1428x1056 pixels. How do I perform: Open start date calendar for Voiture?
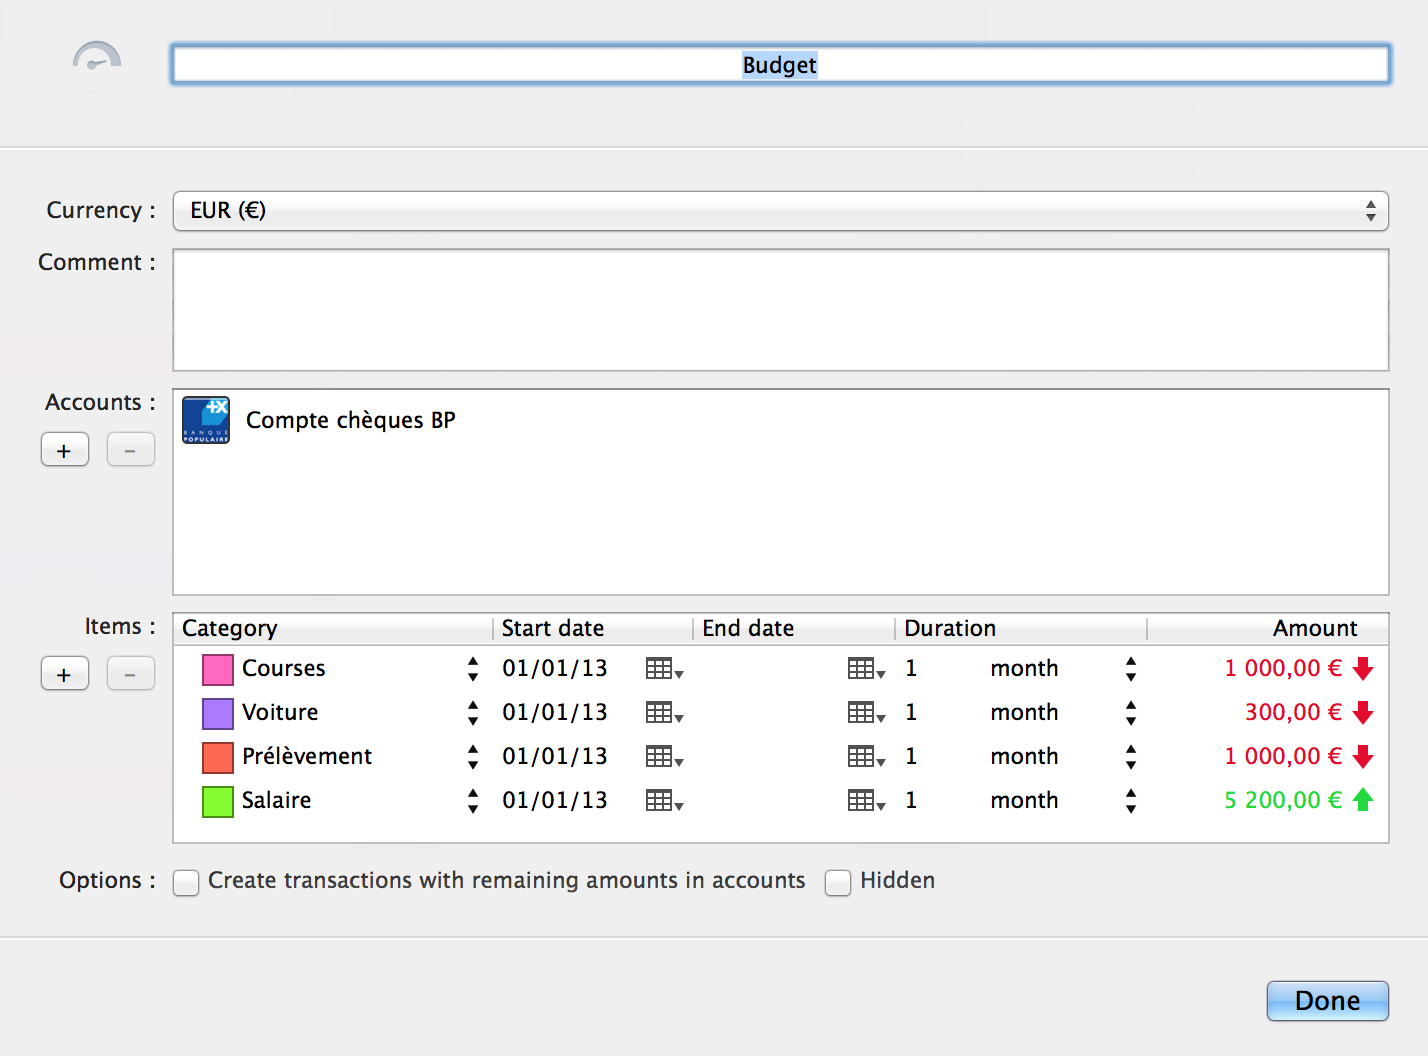[x=664, y=713]
